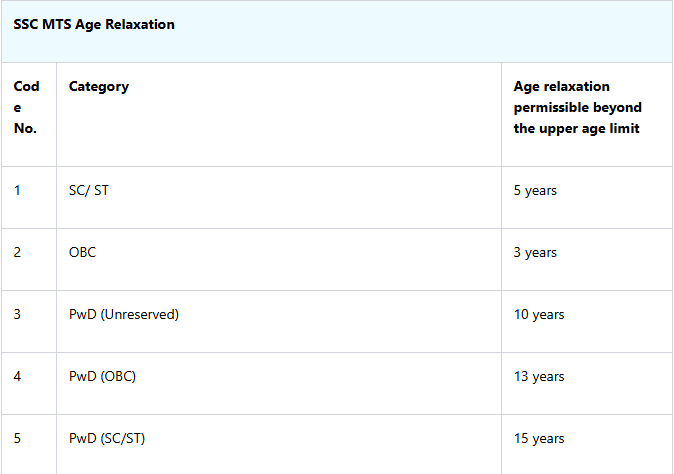The height and width of the screenshot is (474, 674).
Task: Click code number 1 cell
Action: [x=17, y=190]
